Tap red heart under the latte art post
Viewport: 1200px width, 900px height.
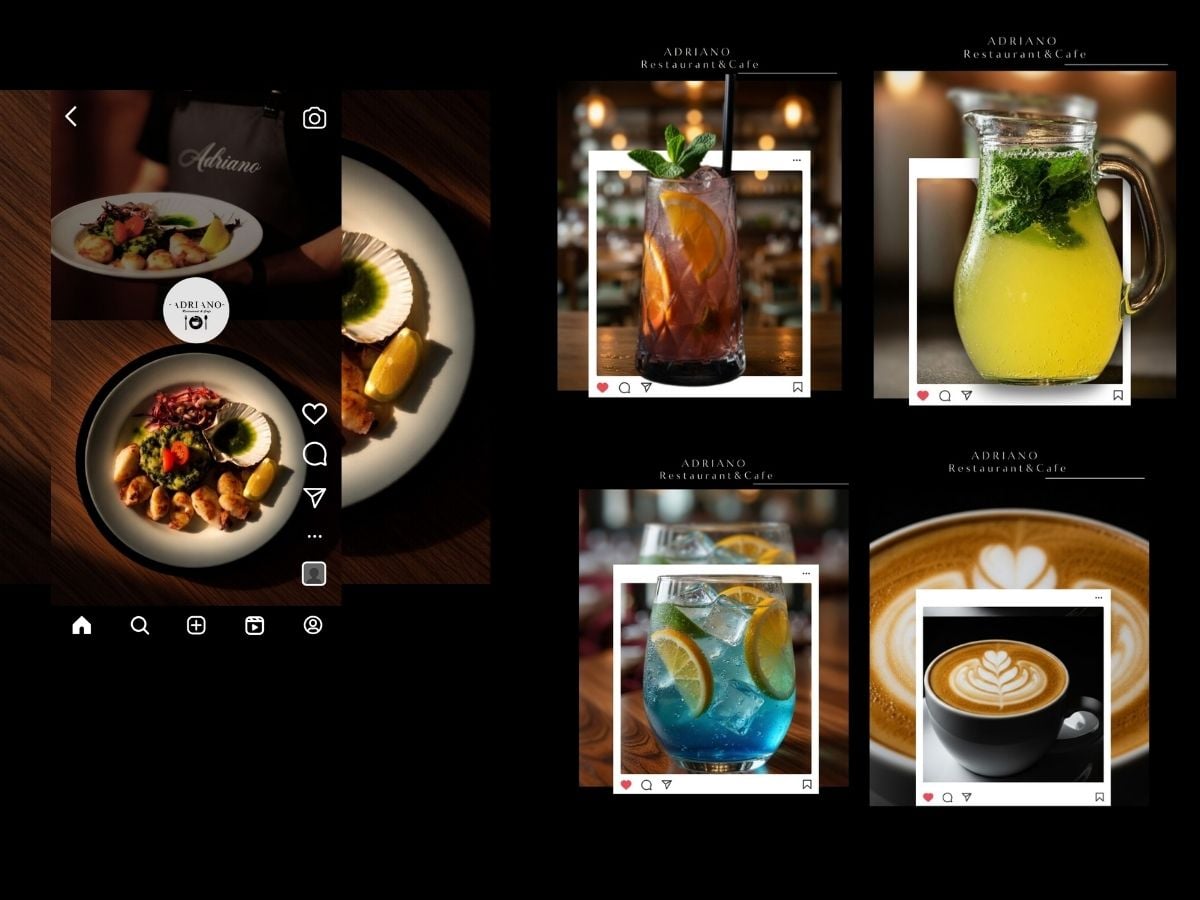coord(928,797)
